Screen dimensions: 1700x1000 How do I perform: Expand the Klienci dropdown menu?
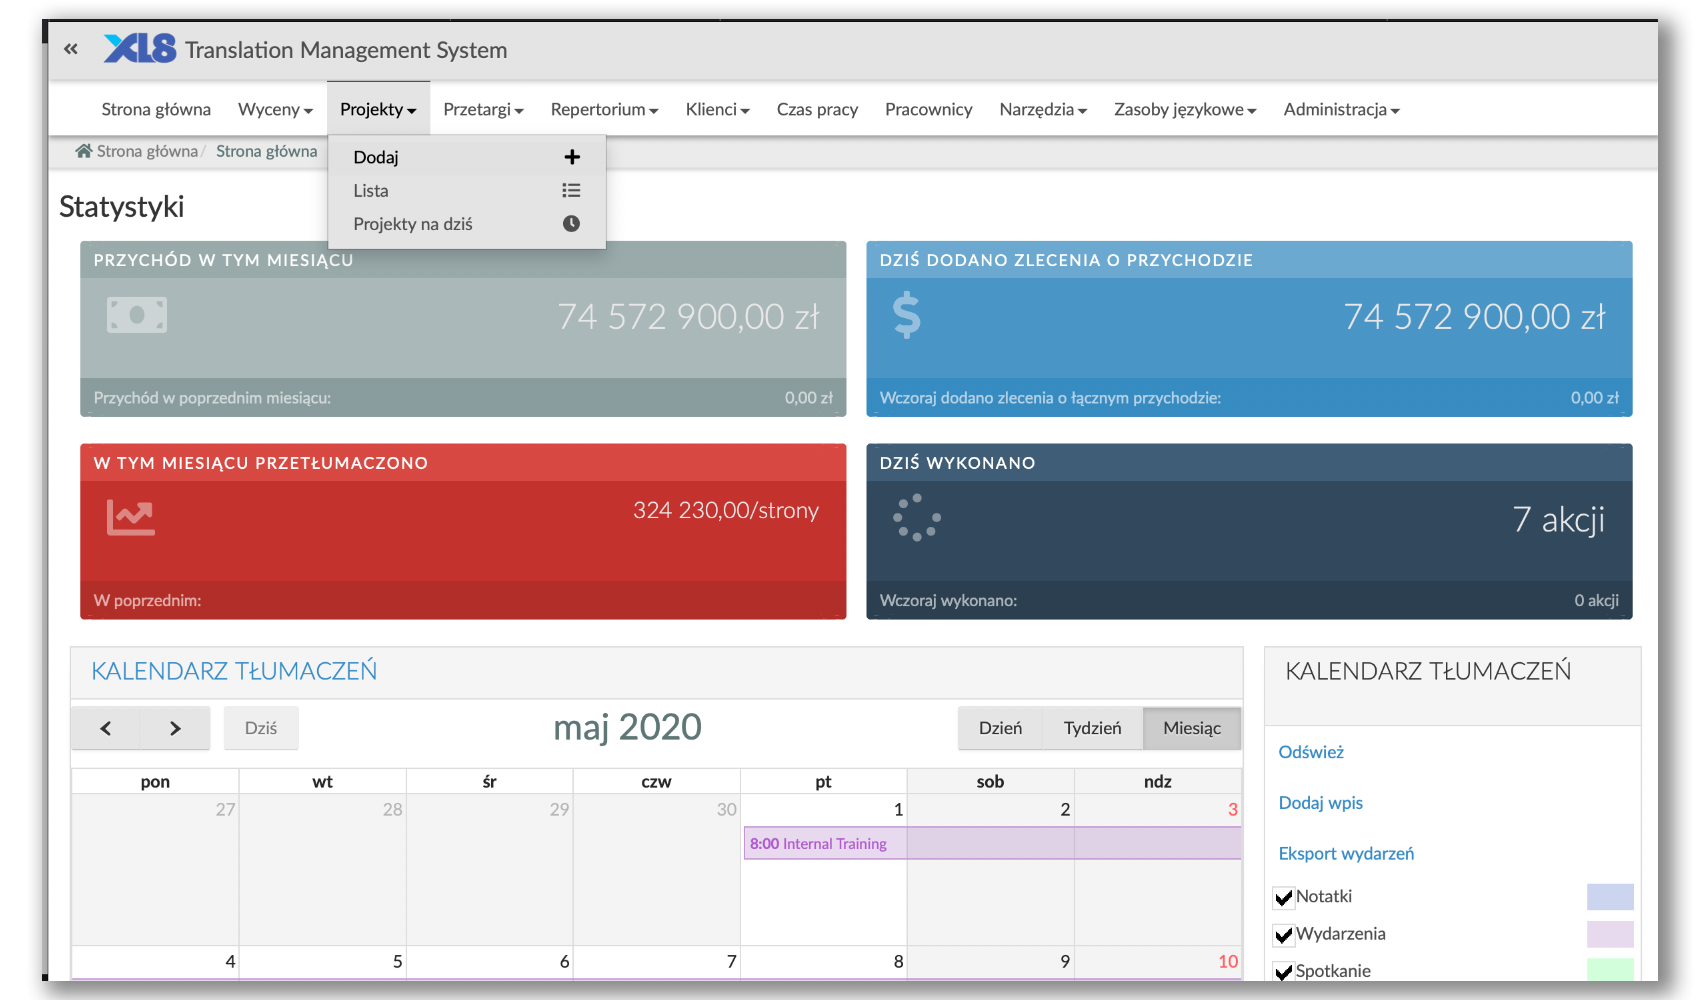tap(717, 109)
